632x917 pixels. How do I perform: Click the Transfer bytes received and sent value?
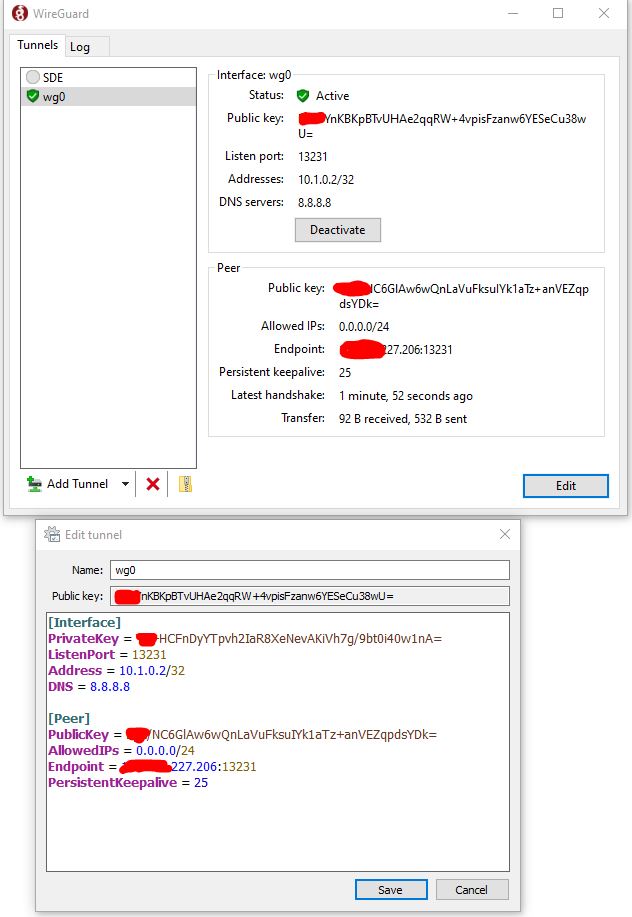(x=403, y=419)
